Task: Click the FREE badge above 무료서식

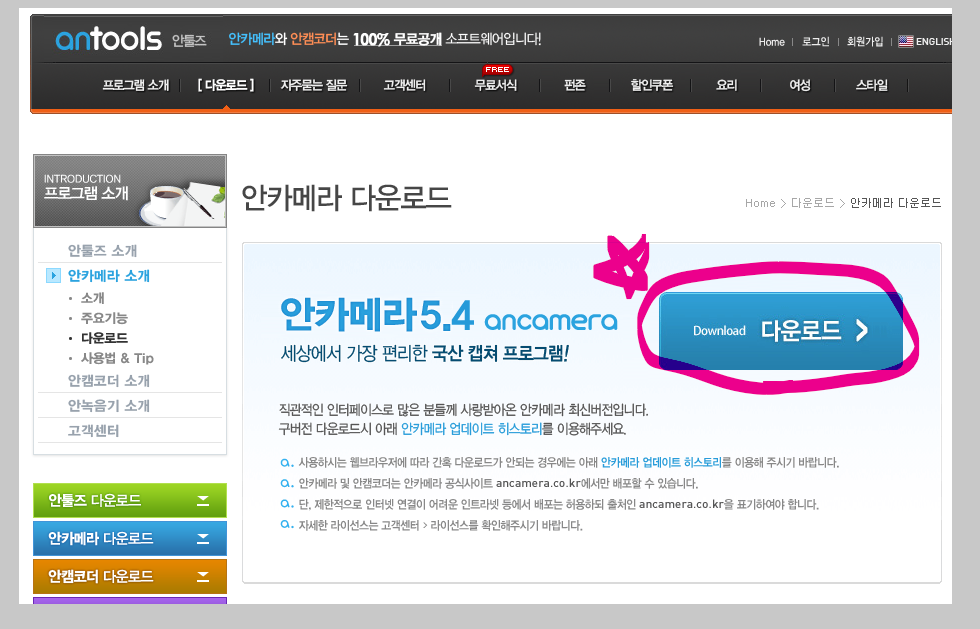Action: (497, 69)
